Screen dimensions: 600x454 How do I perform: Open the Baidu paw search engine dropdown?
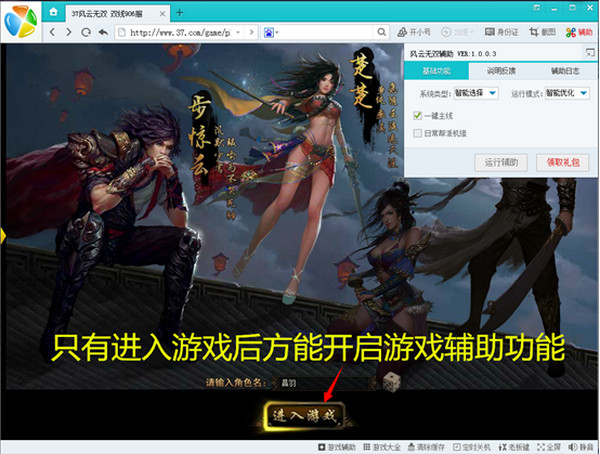(x=271, y=33)
